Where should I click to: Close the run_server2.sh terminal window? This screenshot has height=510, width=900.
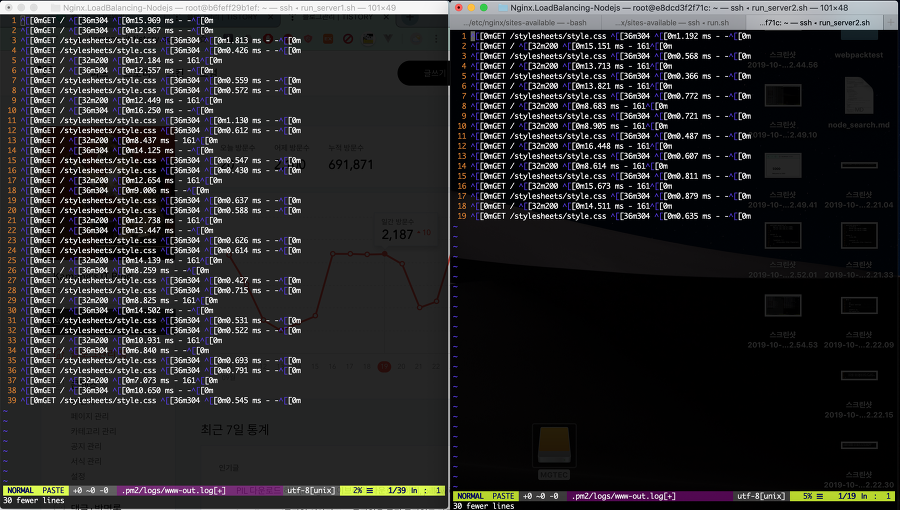coord(459,7)
